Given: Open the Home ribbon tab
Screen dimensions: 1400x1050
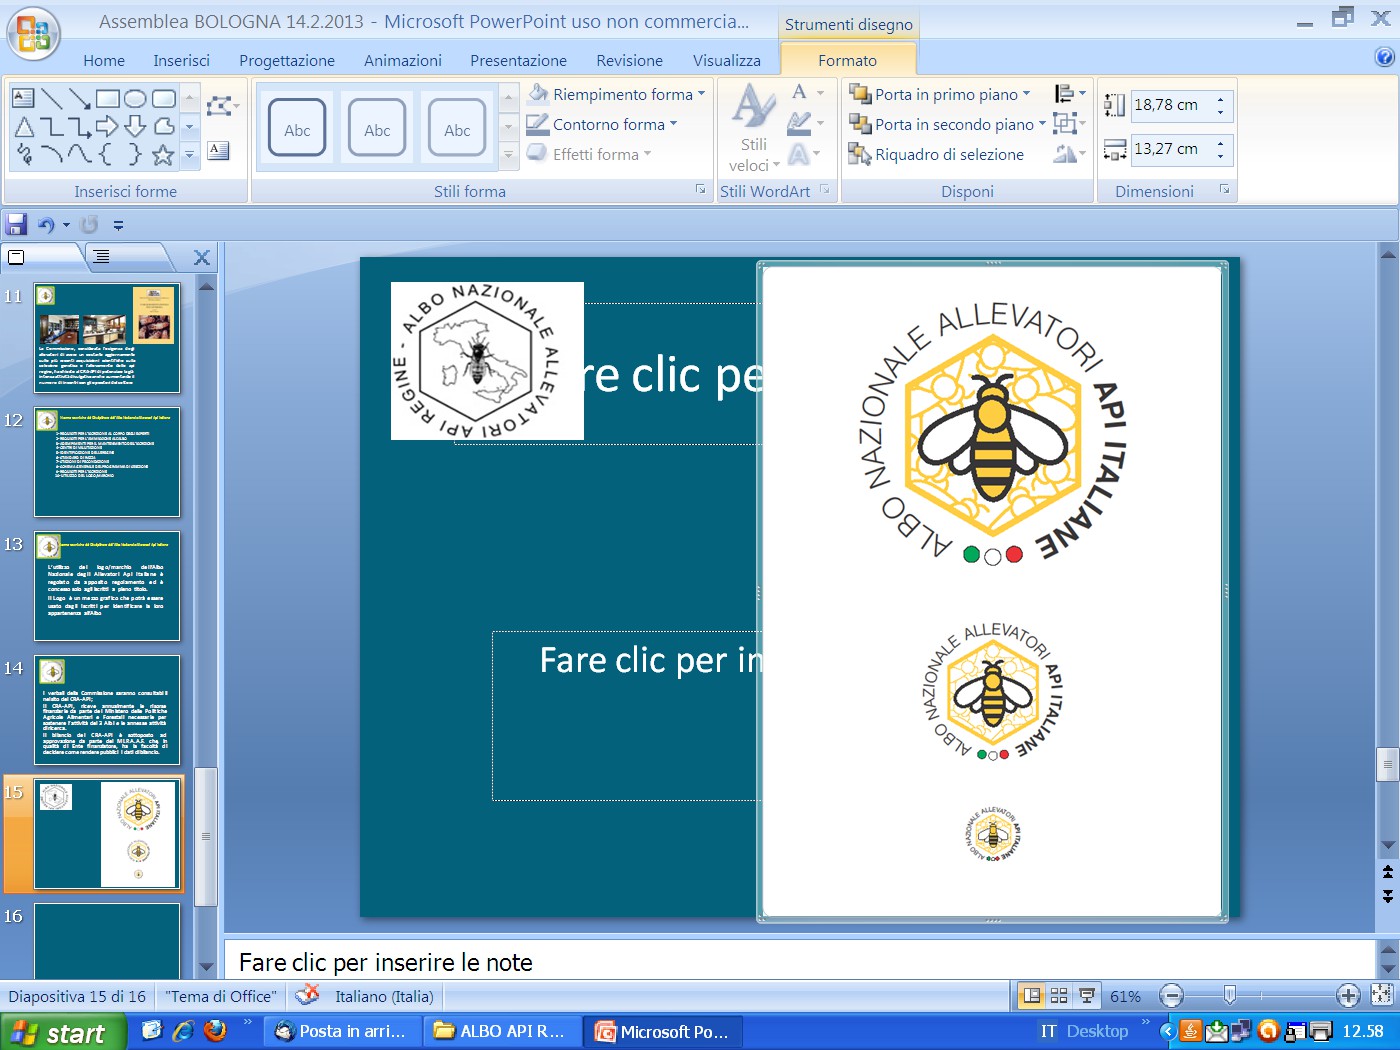Looking at the screenshot, I should click(x=104, y=60).
